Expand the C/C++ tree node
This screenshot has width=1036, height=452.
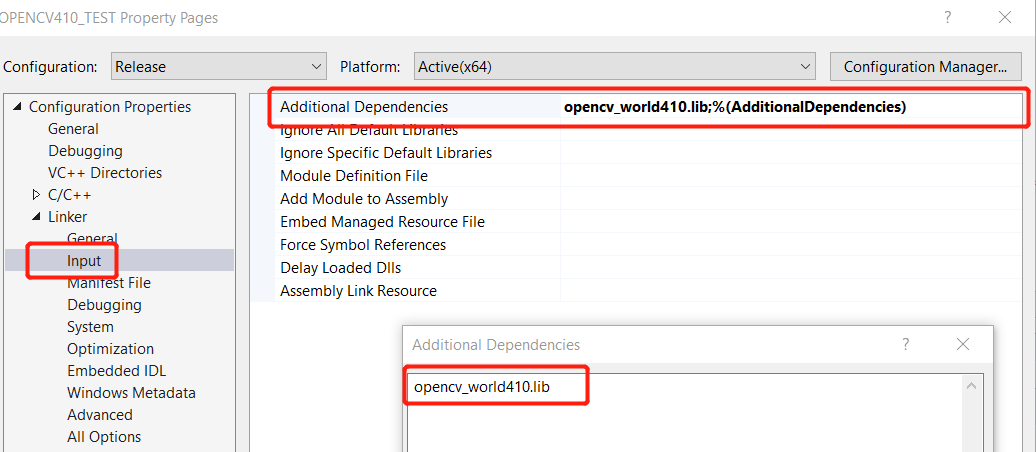coord(37,195)
